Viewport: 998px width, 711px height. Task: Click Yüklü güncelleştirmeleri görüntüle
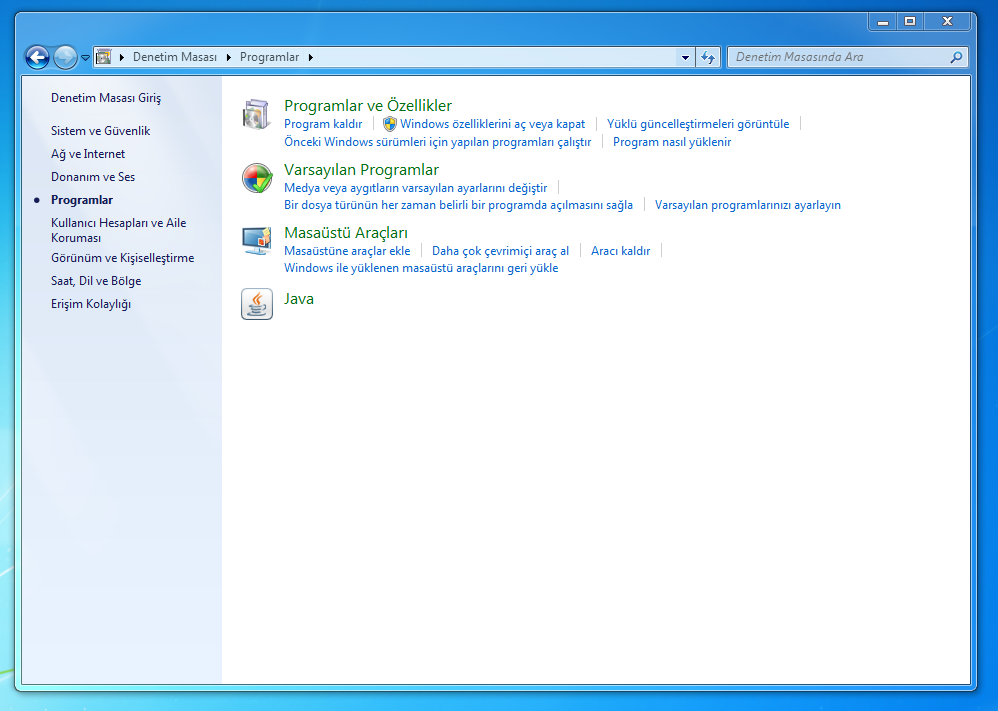coord(698,124)
